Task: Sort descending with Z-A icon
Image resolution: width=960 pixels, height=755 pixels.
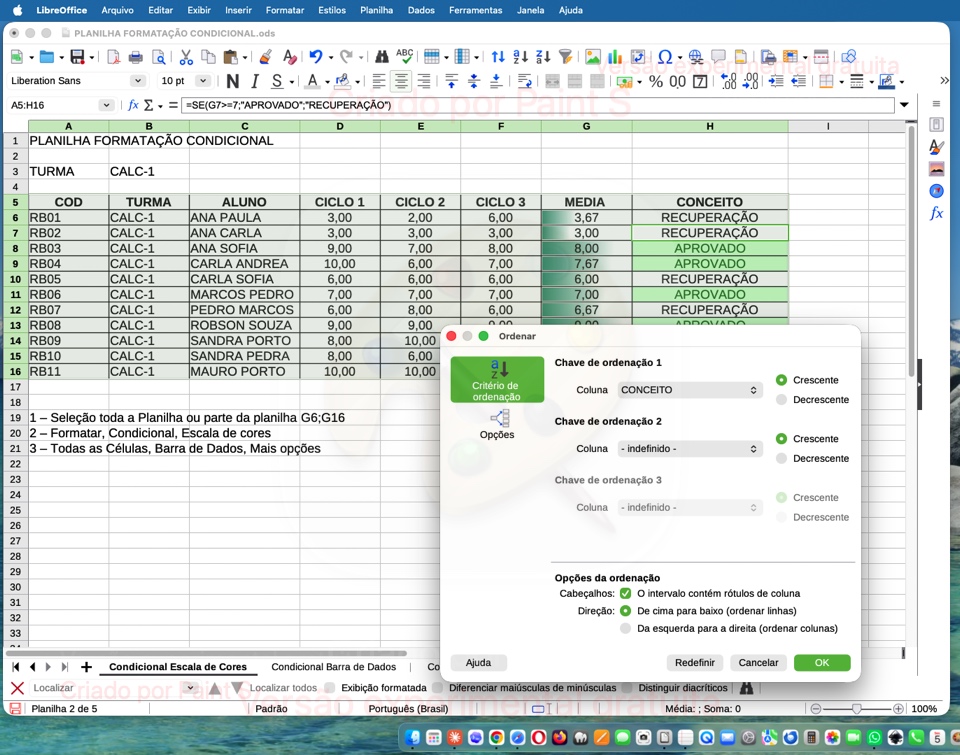Action: tap(543, 57)
